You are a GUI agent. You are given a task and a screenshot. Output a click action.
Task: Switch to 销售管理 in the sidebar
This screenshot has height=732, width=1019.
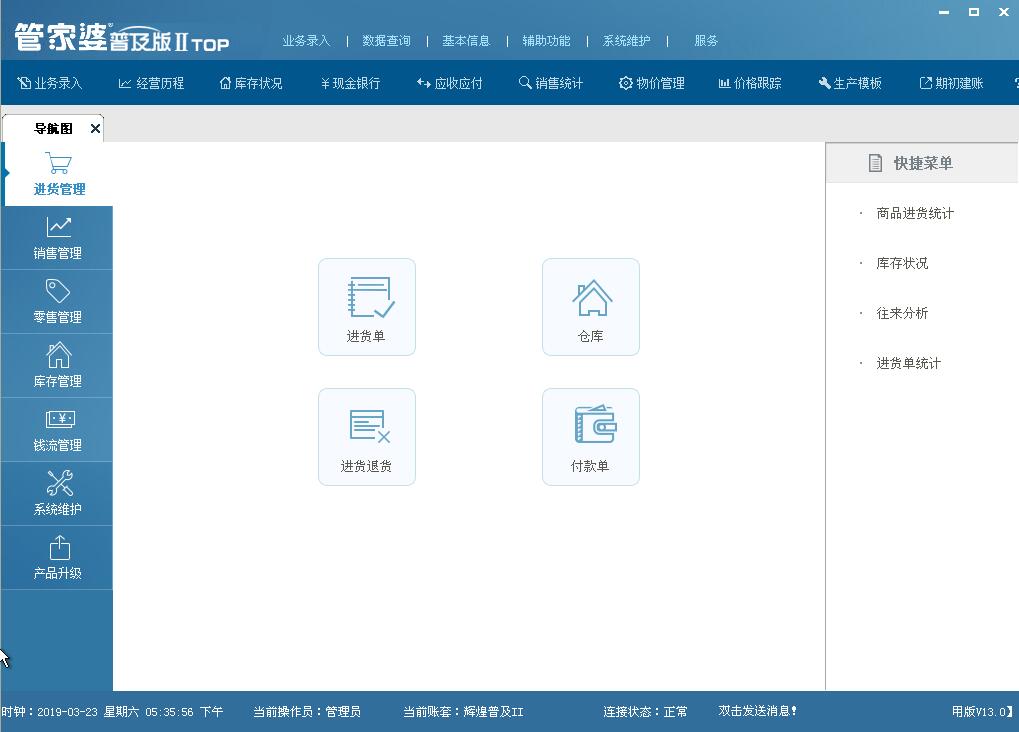57,237
